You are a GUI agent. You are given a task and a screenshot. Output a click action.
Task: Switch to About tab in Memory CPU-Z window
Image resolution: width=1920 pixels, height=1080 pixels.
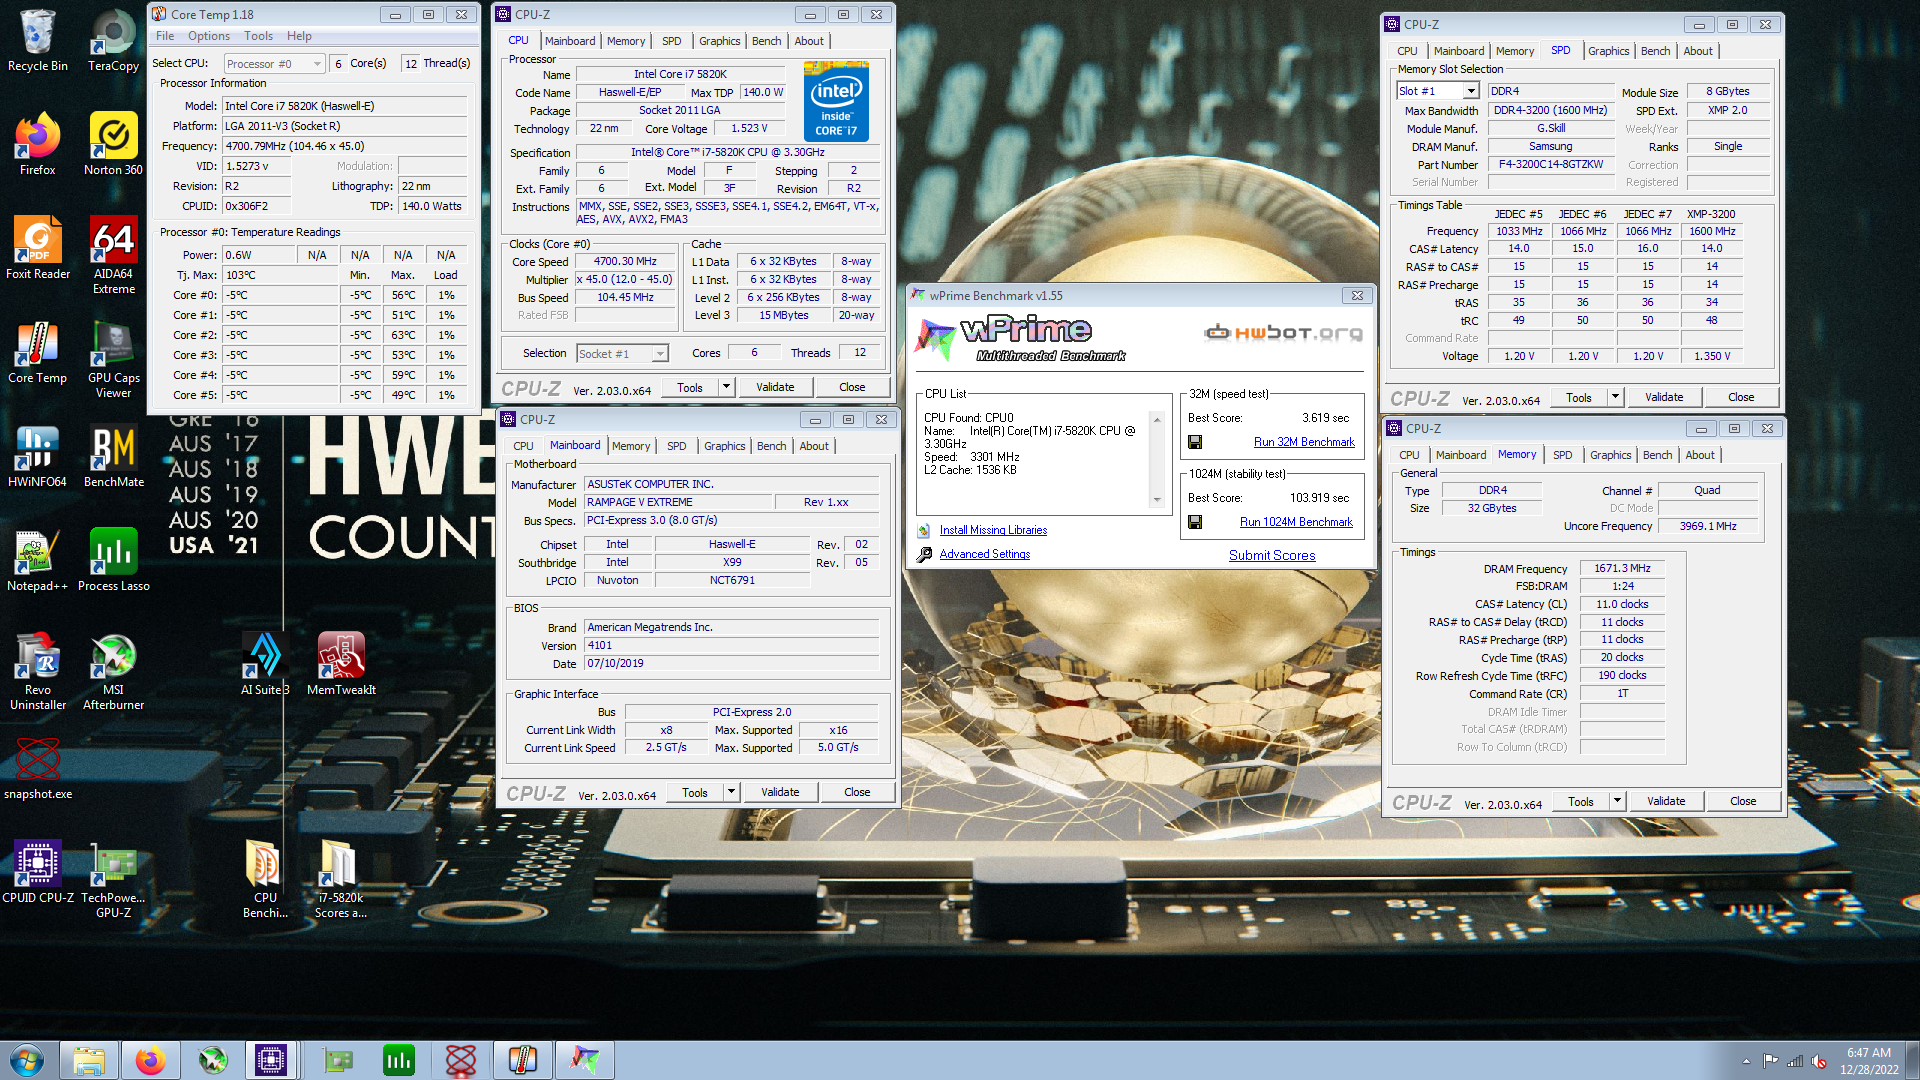[1700, 455]
